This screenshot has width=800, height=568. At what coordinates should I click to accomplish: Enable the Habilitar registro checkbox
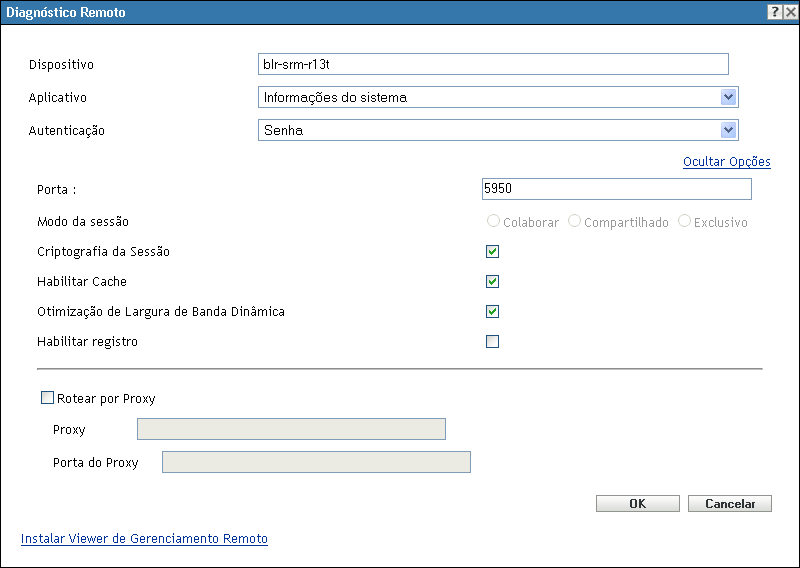492,341
